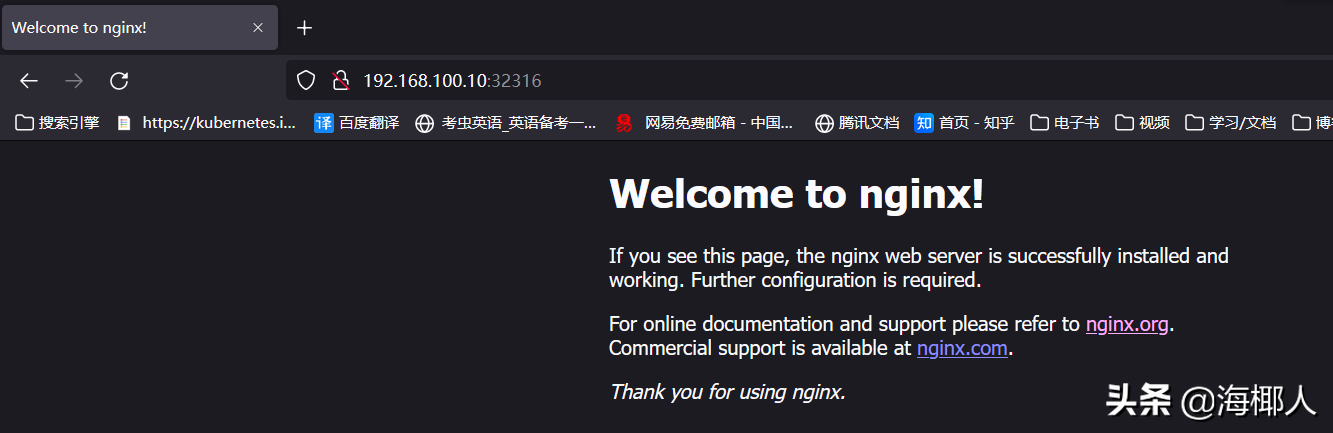Open the 百度翻译 bookmark

pyautogui.click(x=357, y=123)
